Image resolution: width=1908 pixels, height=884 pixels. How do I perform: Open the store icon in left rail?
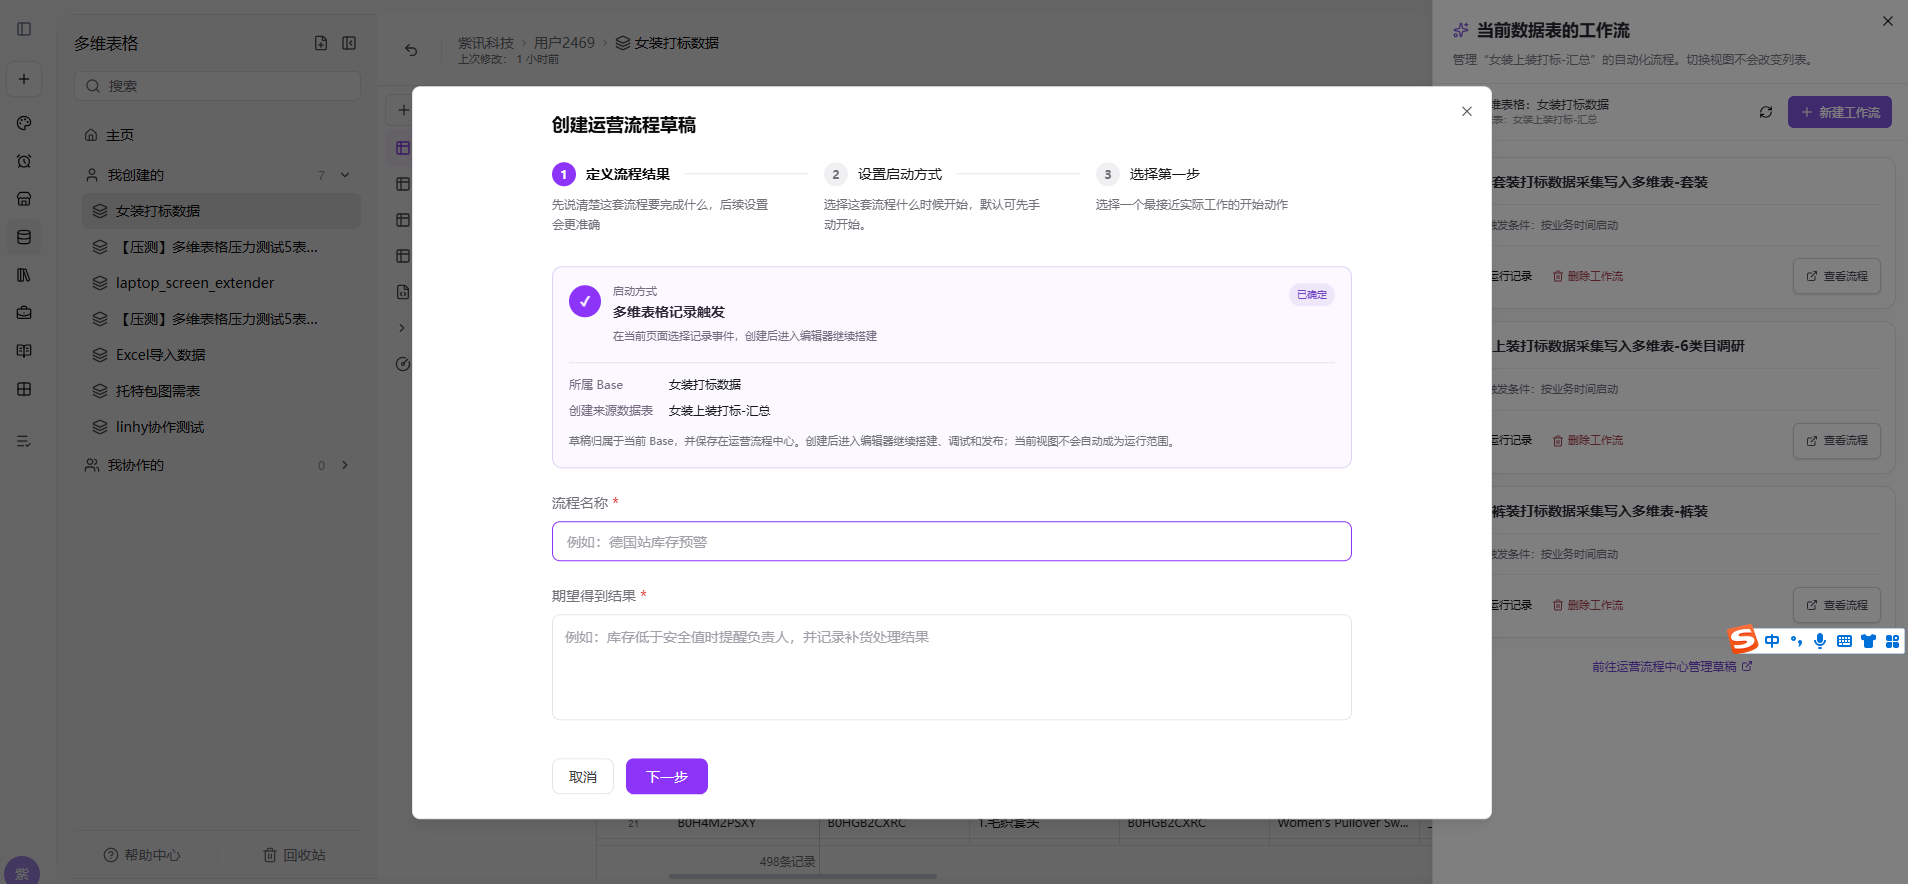(24, 199)
